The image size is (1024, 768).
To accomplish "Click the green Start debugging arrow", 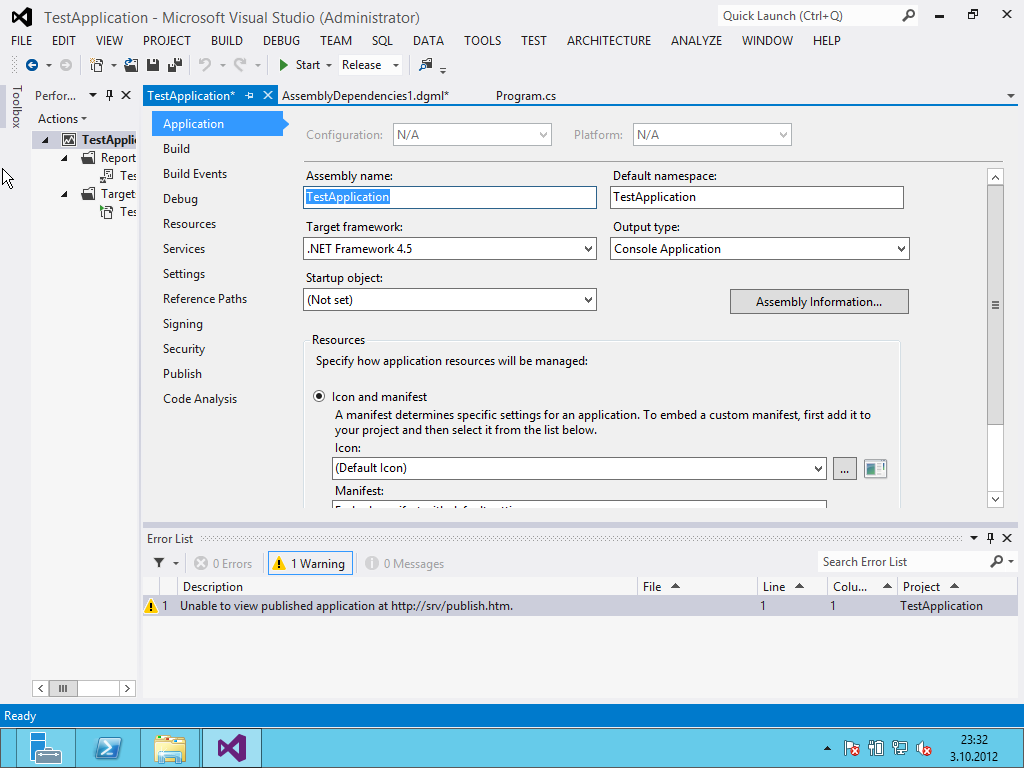I will 283,65.
